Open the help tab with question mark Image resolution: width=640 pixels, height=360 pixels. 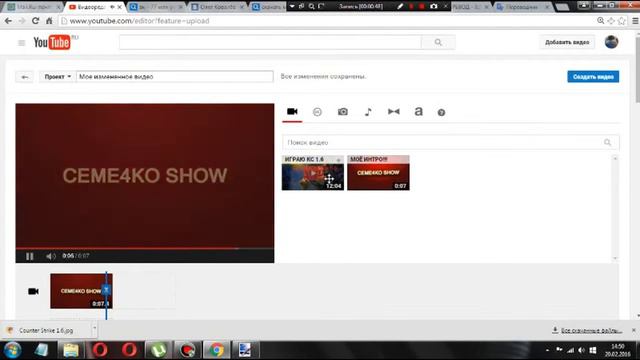click(x=441, y=112)
